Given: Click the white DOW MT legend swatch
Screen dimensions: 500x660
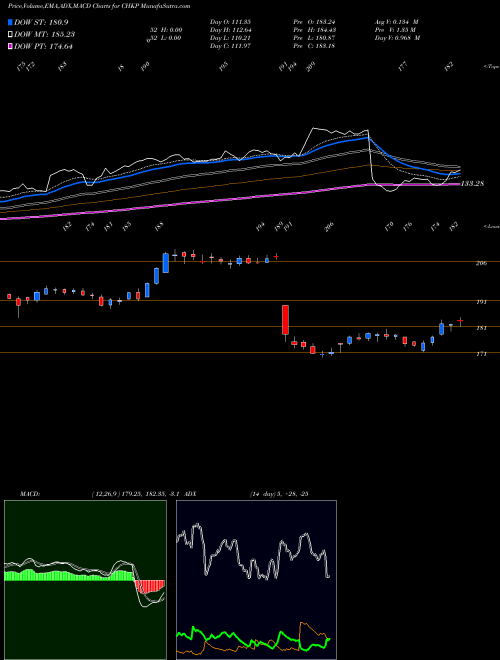Looking at the screenshot, I should (x=10, y=35).
